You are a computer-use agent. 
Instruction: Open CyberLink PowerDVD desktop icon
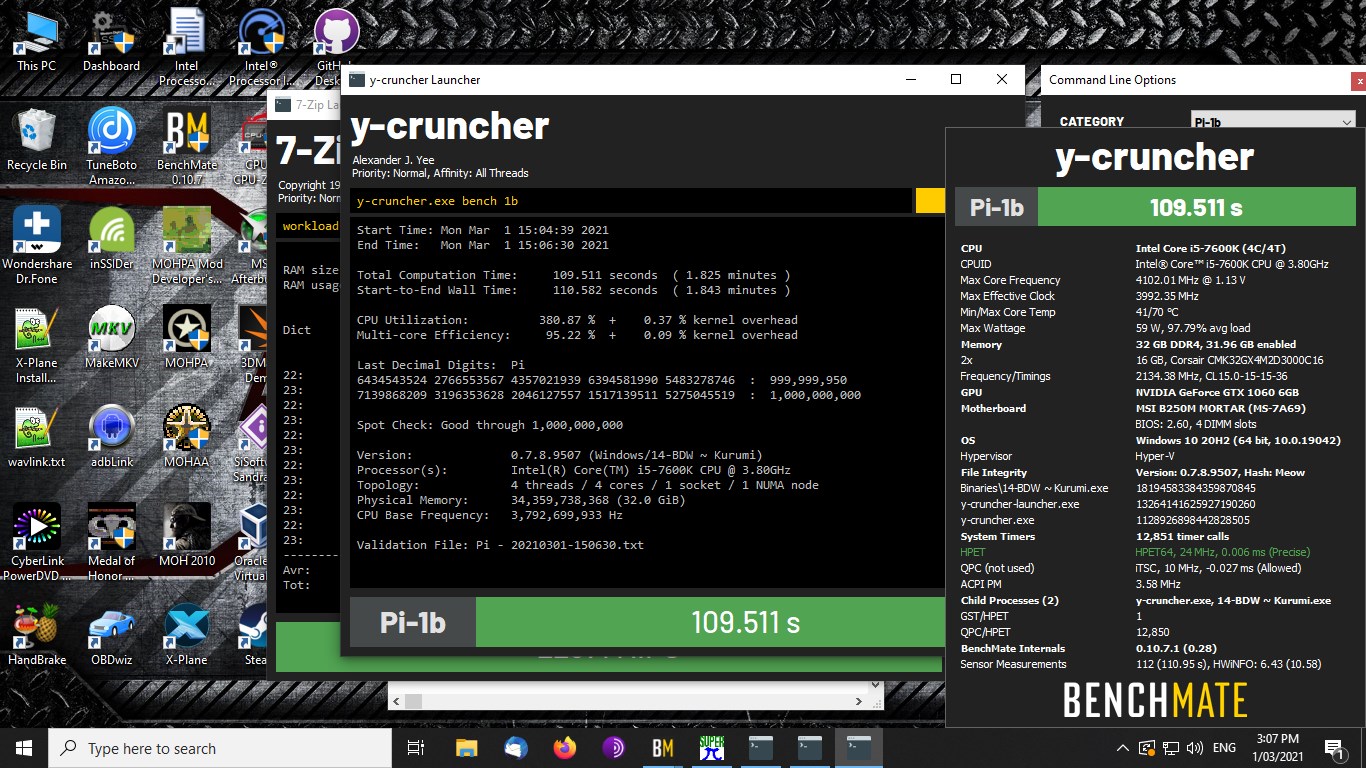coord(37,542)
